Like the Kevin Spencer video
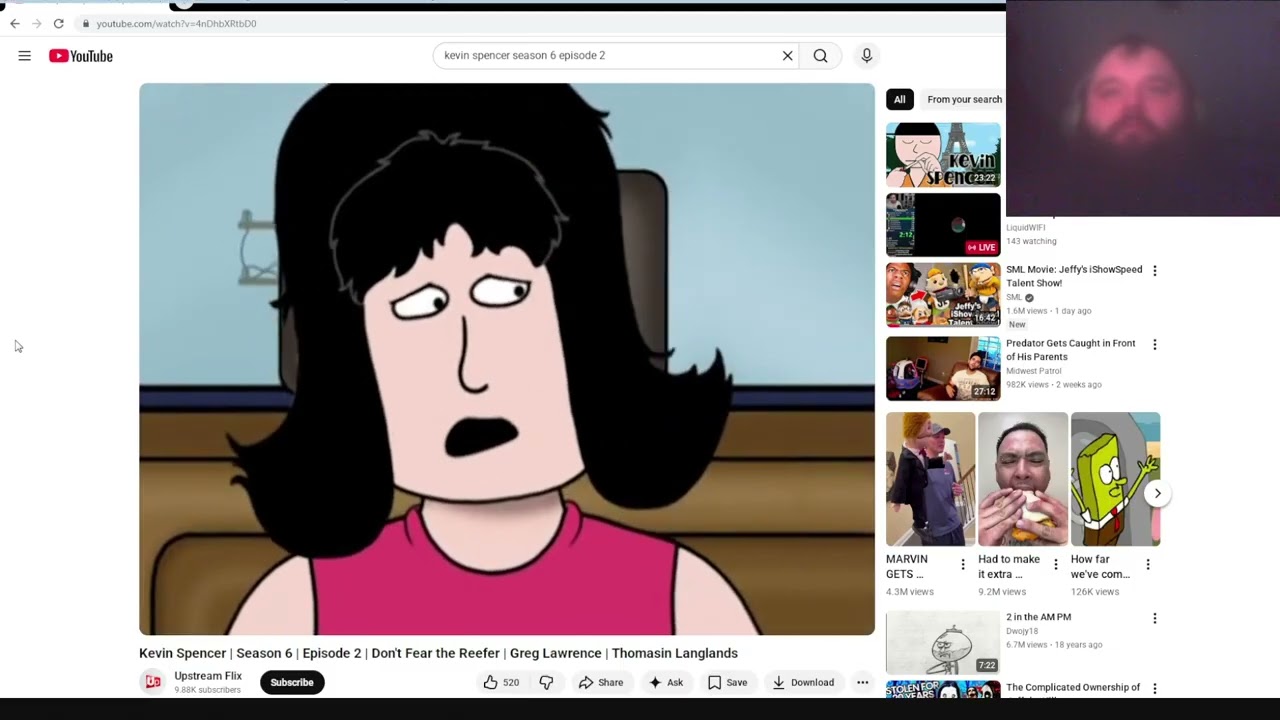 click(501, 682)
